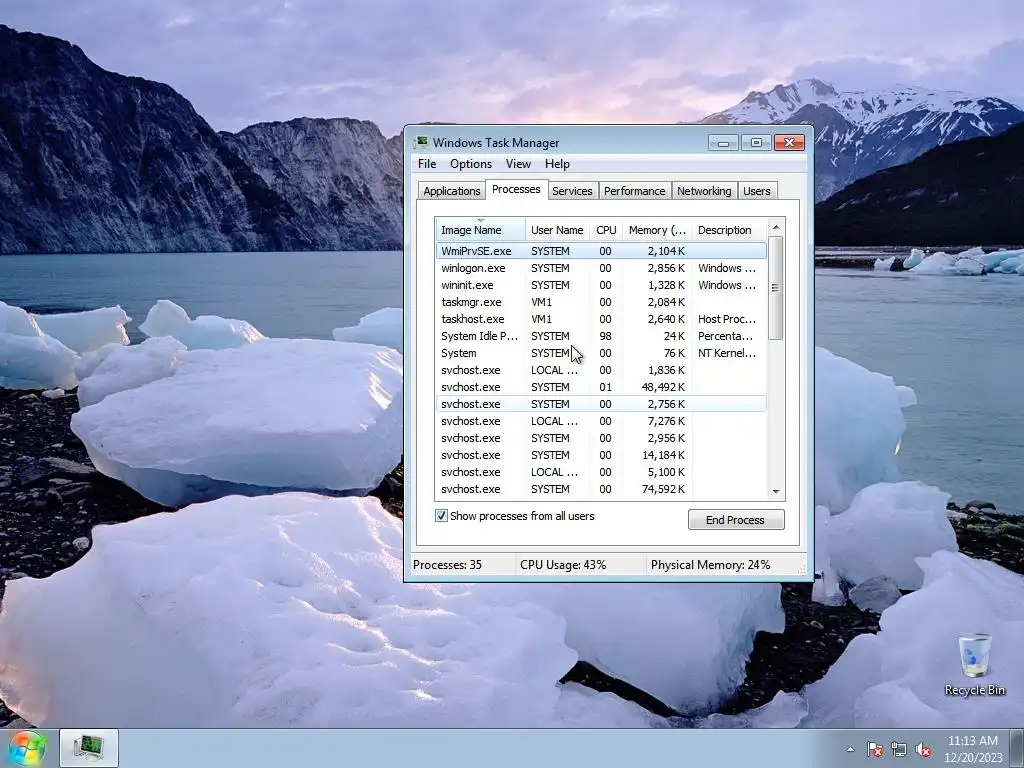Open the Help menu

tap(557, 164)
